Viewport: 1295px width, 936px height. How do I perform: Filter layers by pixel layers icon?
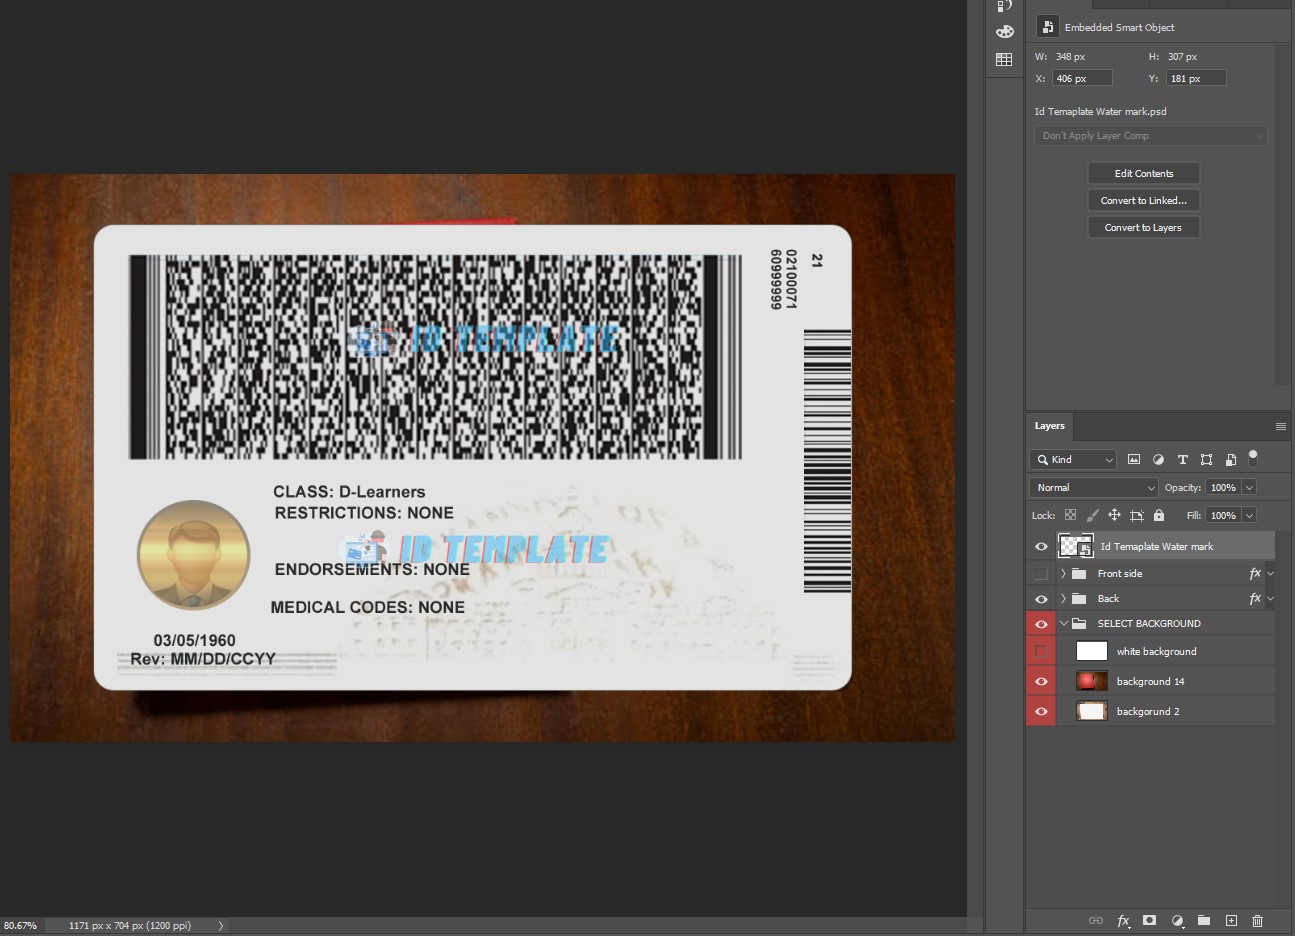pyautogui.click(x=1134, y=459)
